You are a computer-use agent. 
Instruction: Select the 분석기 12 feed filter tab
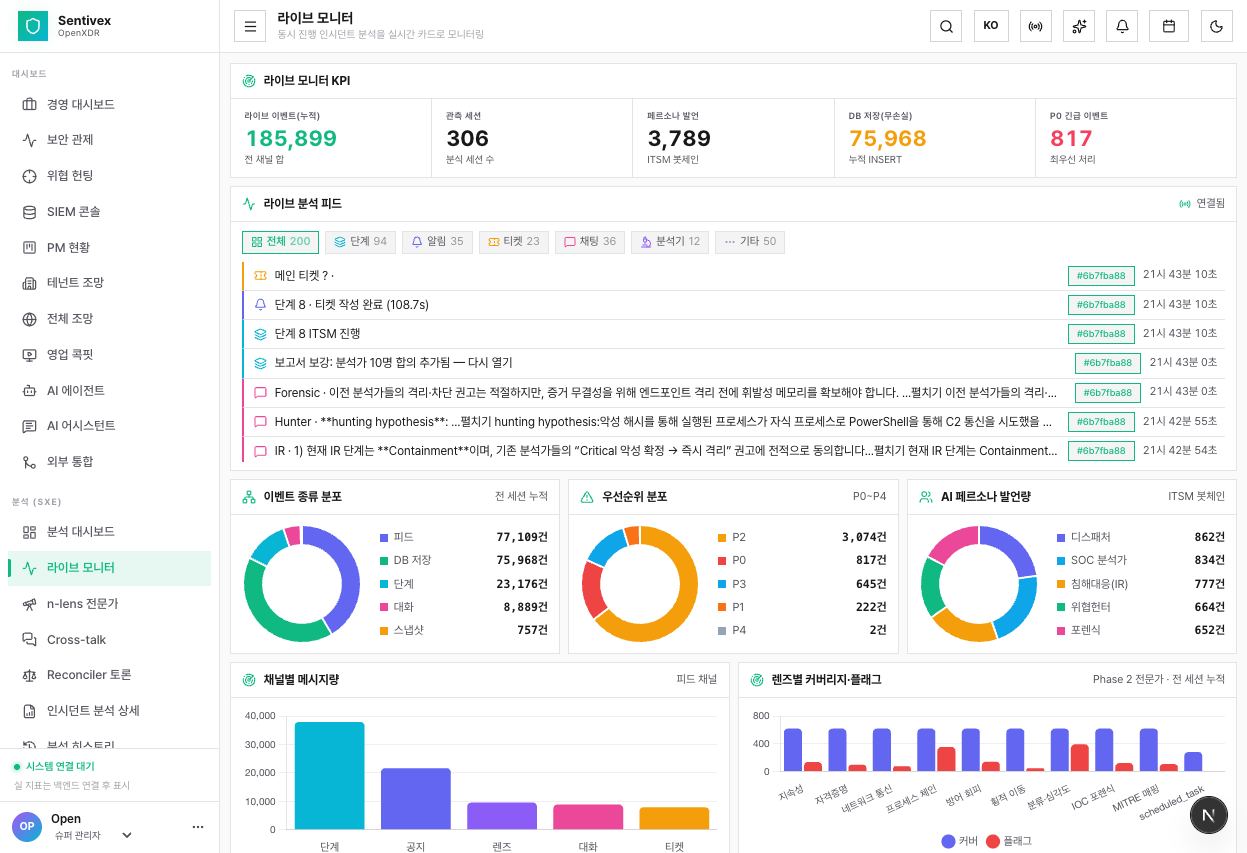pos(670,242)
